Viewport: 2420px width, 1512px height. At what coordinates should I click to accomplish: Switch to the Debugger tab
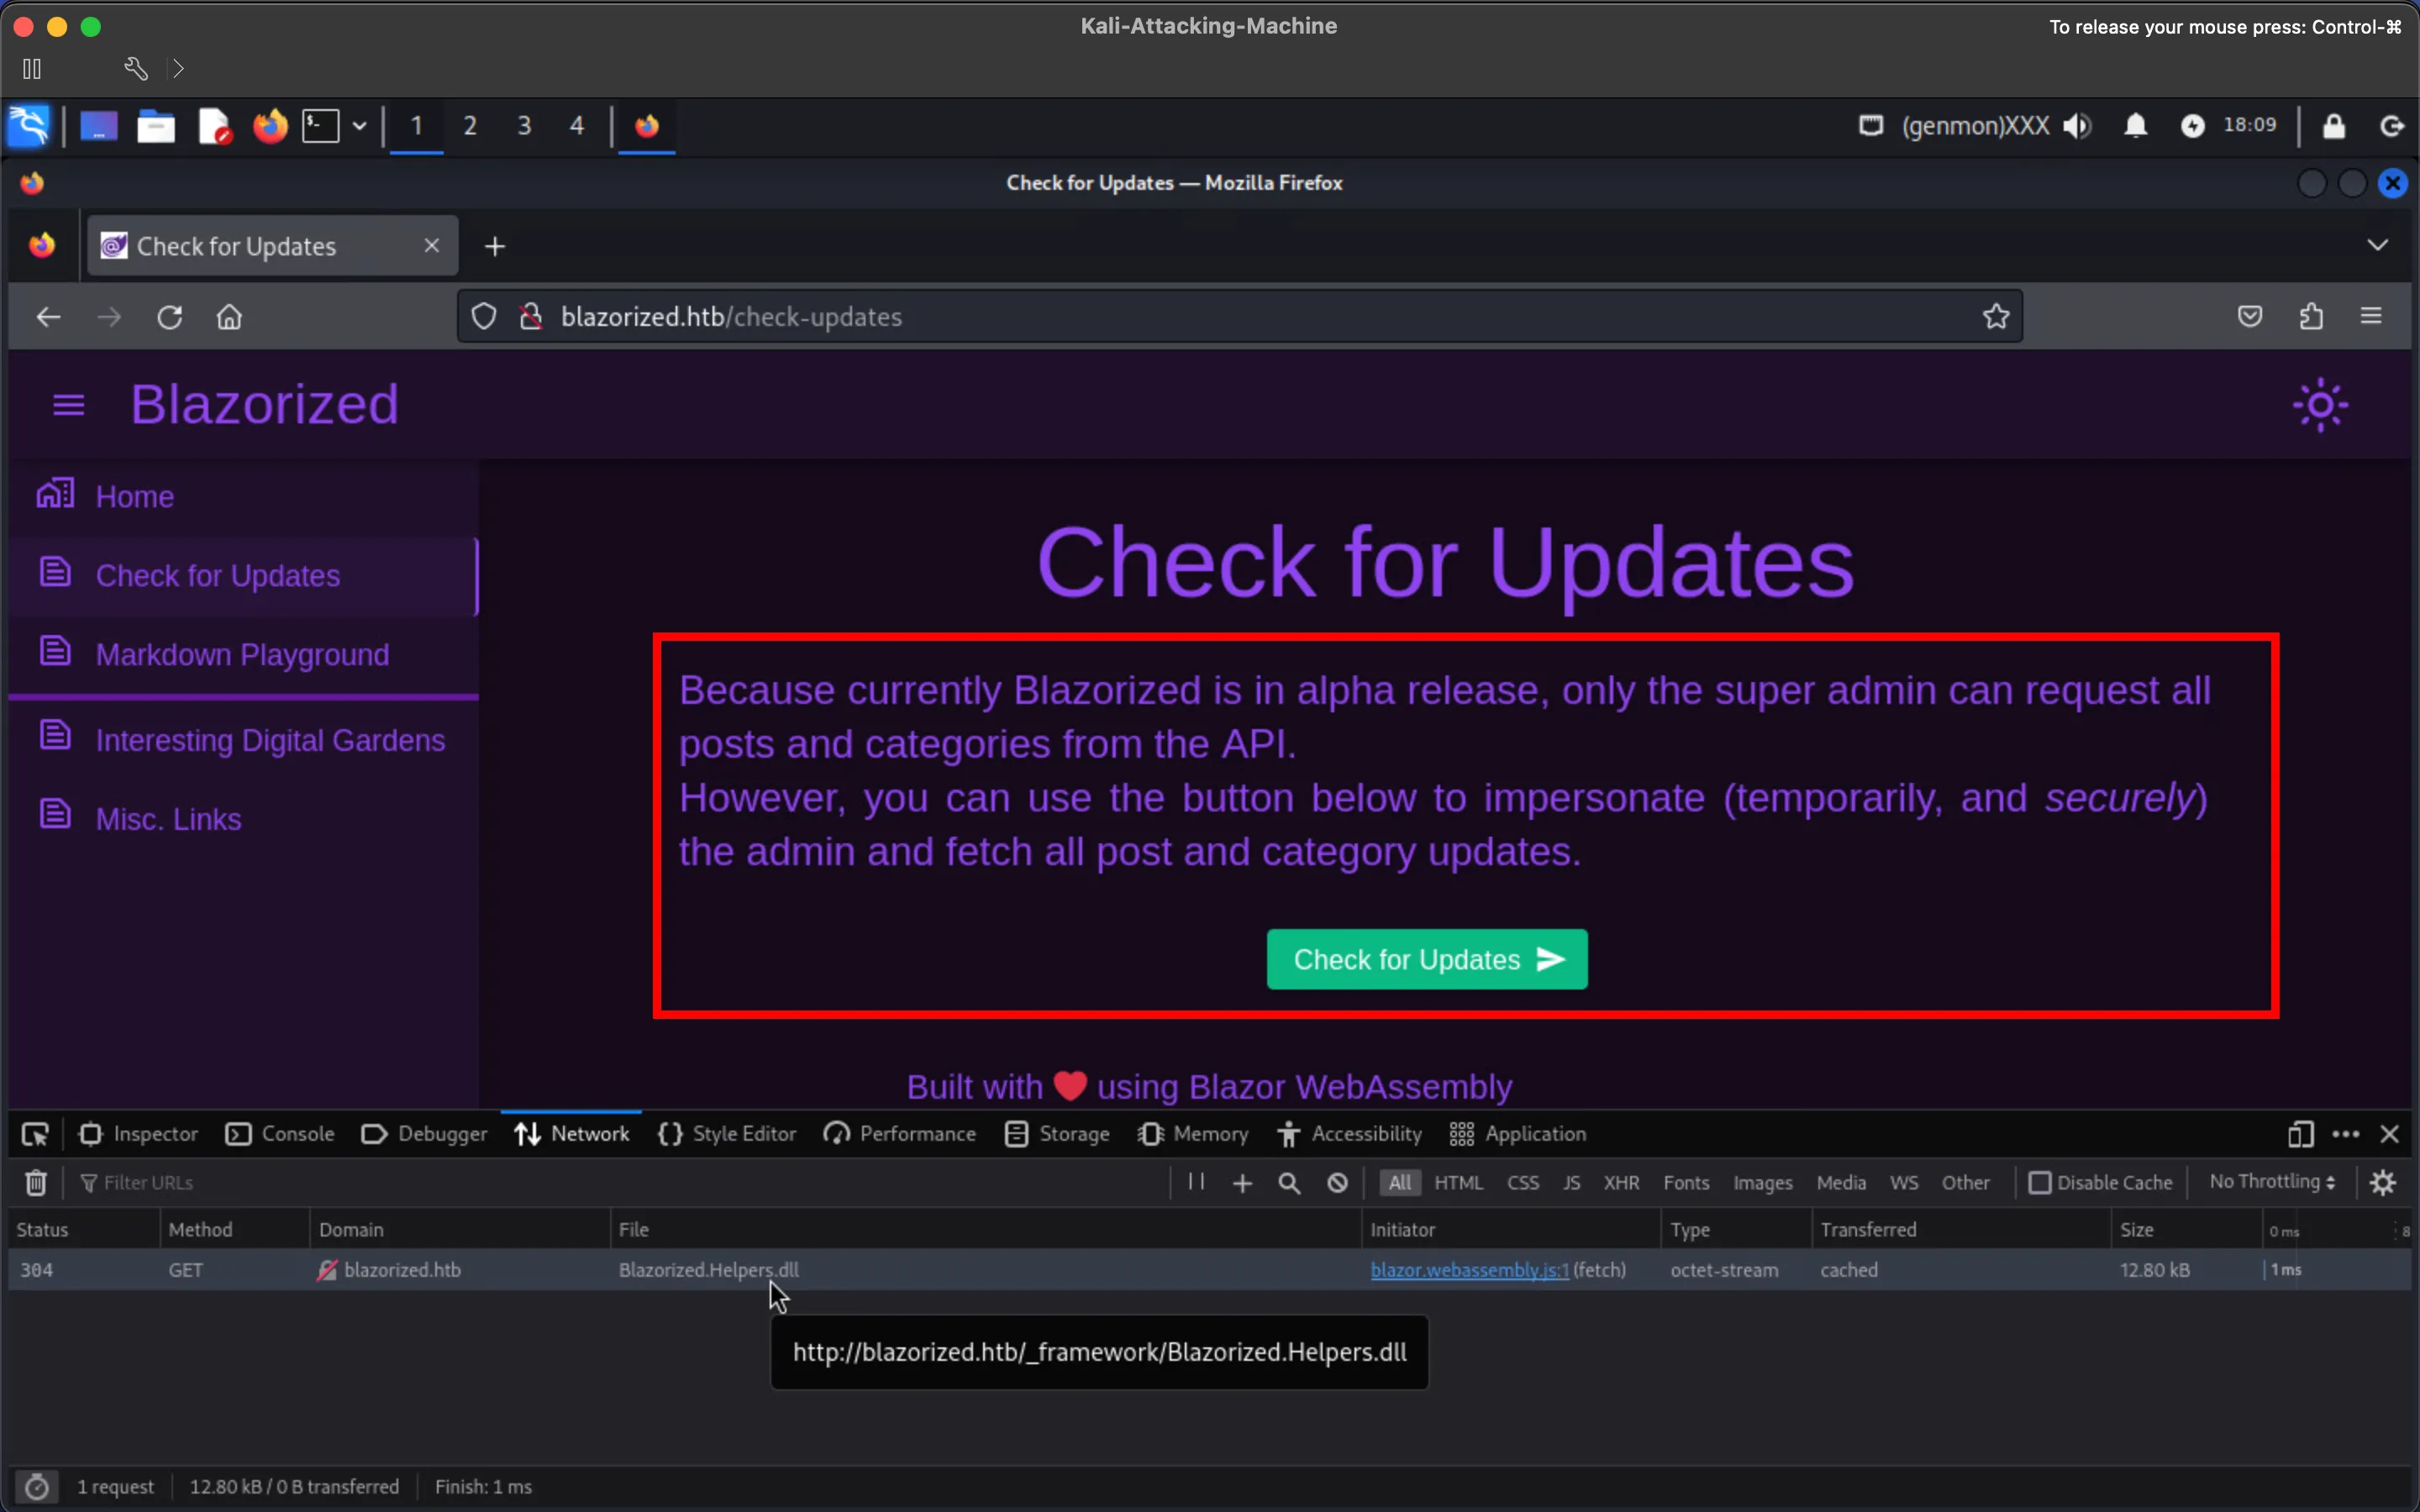[x=424, y=1134]
